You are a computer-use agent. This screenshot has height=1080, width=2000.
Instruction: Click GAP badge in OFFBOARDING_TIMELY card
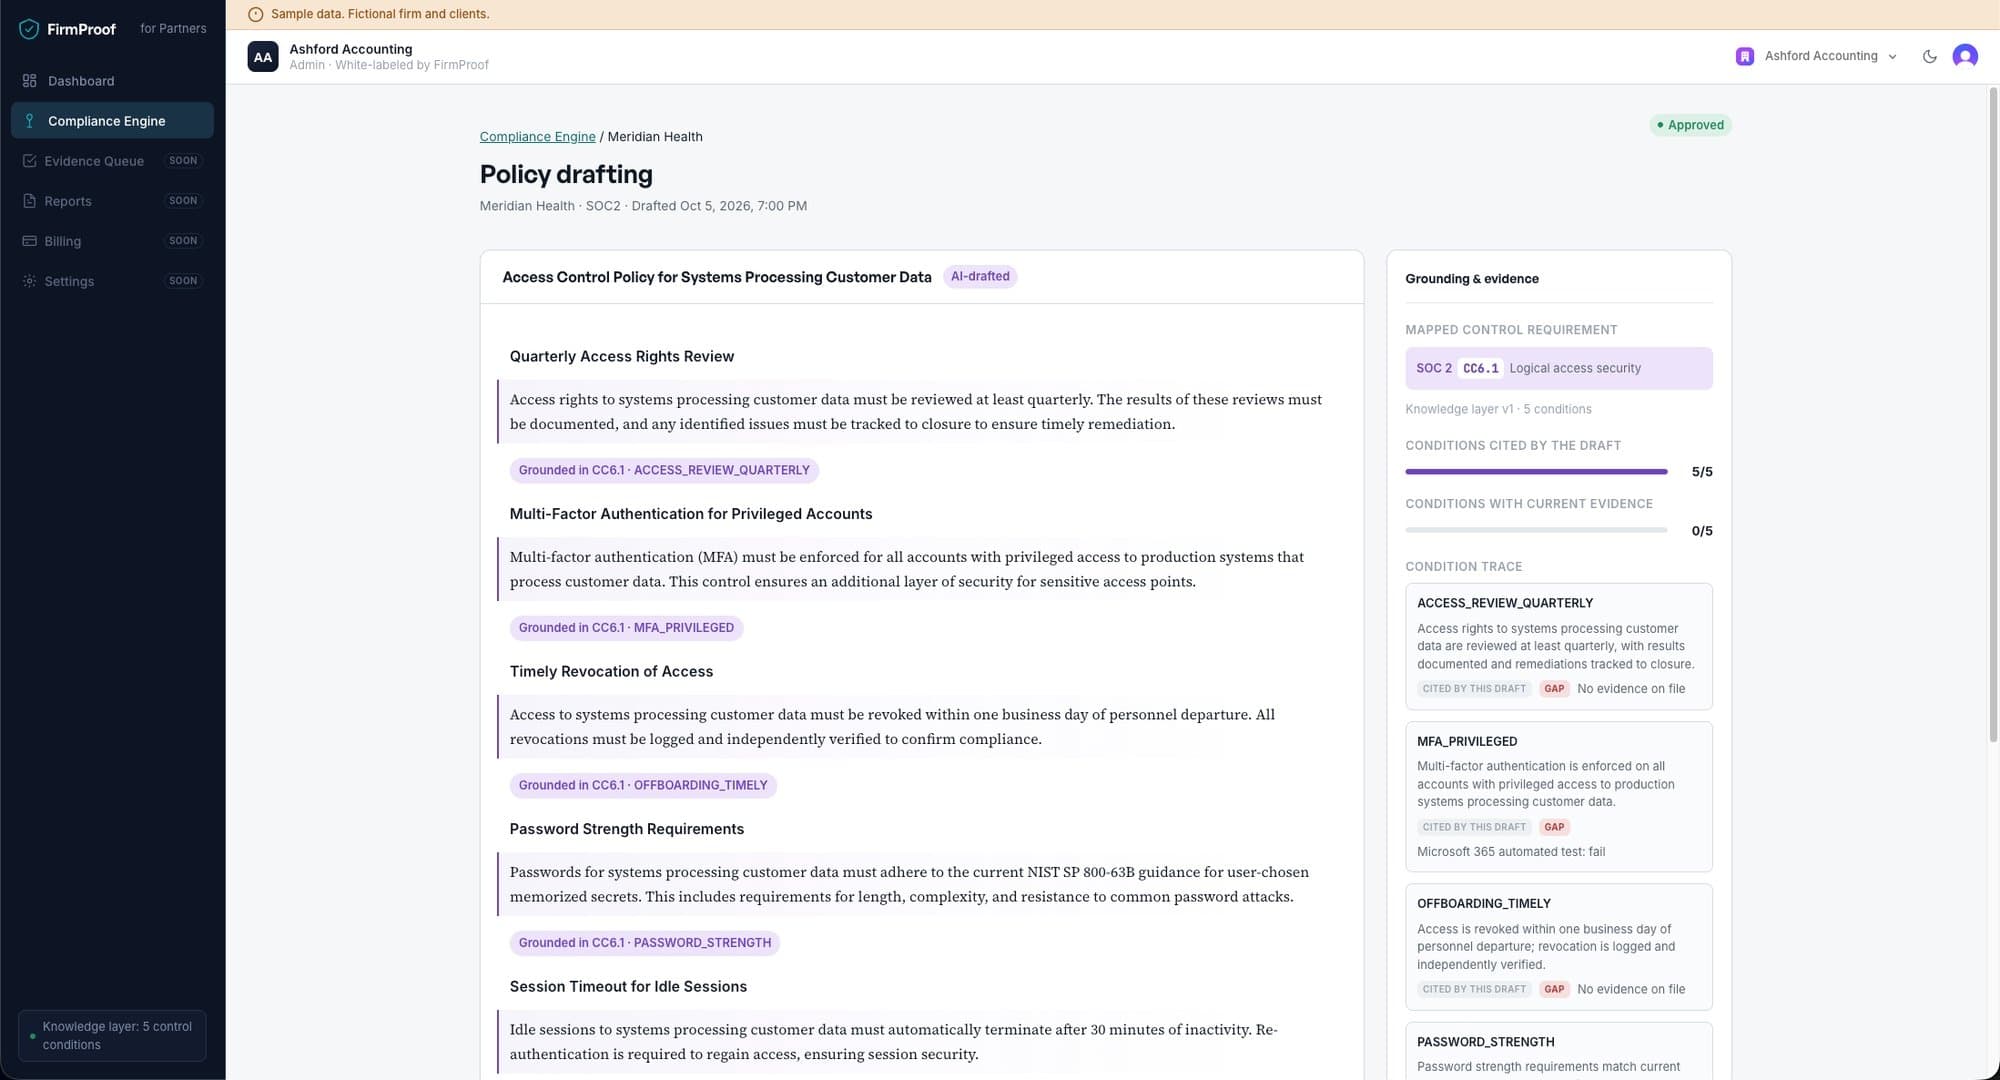[1554, 989]
